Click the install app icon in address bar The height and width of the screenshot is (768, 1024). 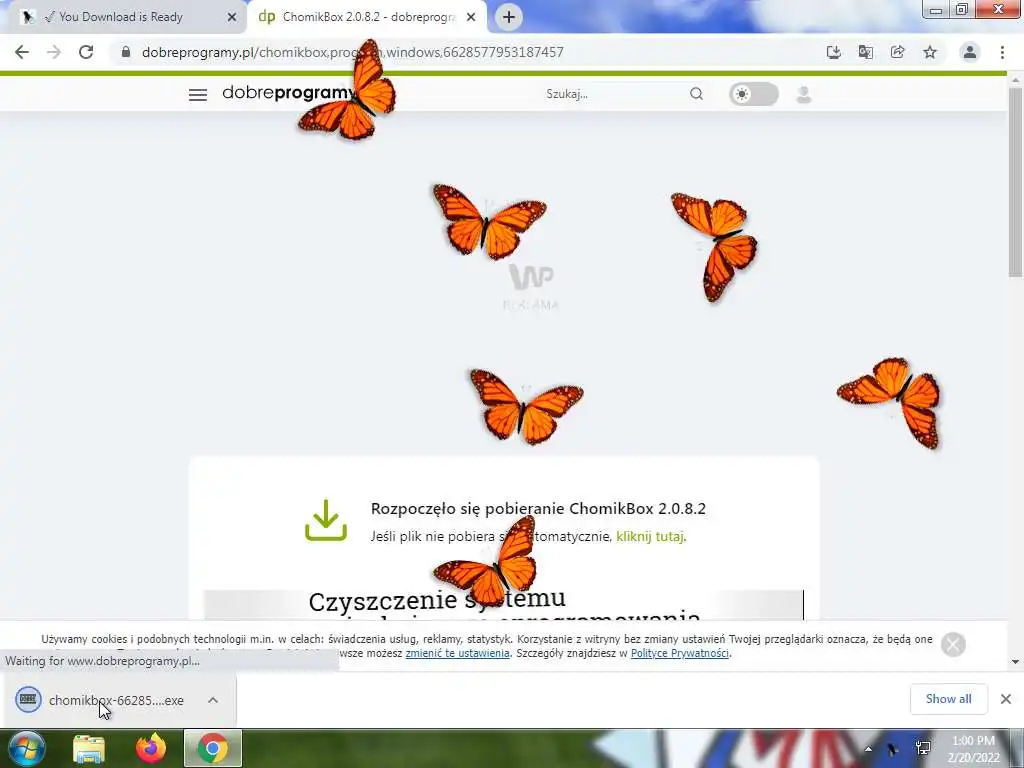click(x=833, y=52)
